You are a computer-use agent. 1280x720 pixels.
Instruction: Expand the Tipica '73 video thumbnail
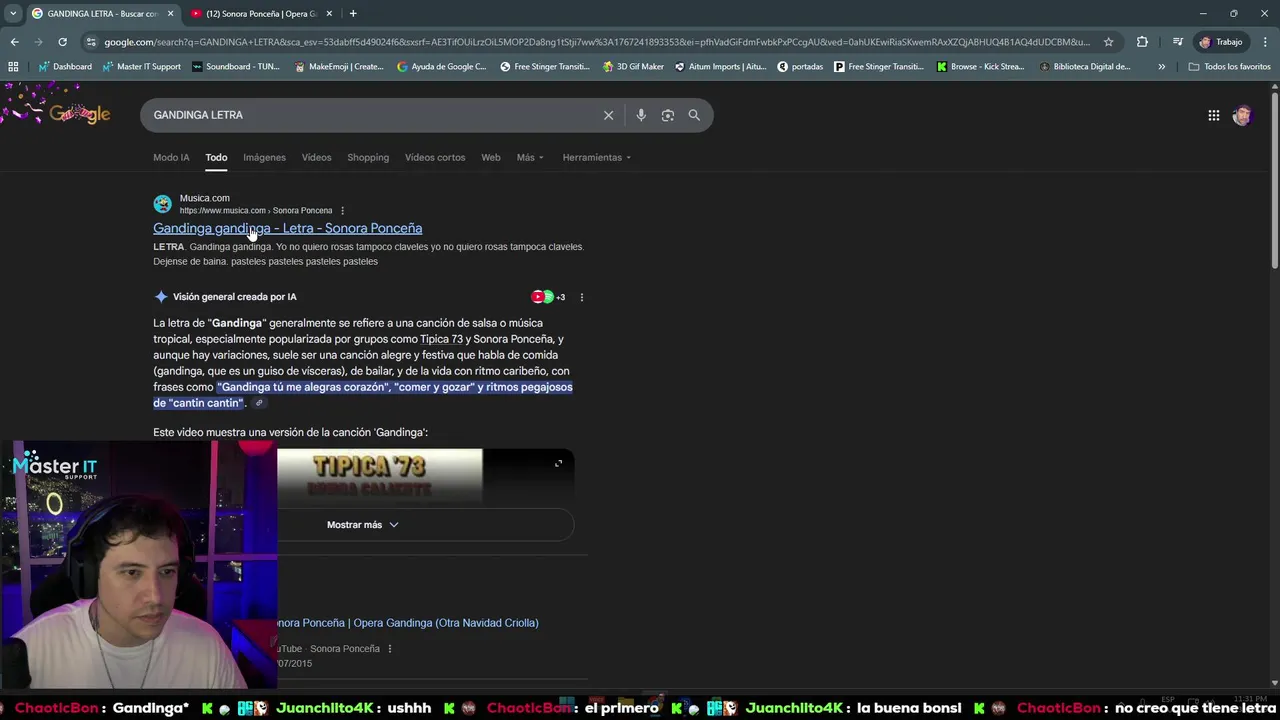coord(558,463)
